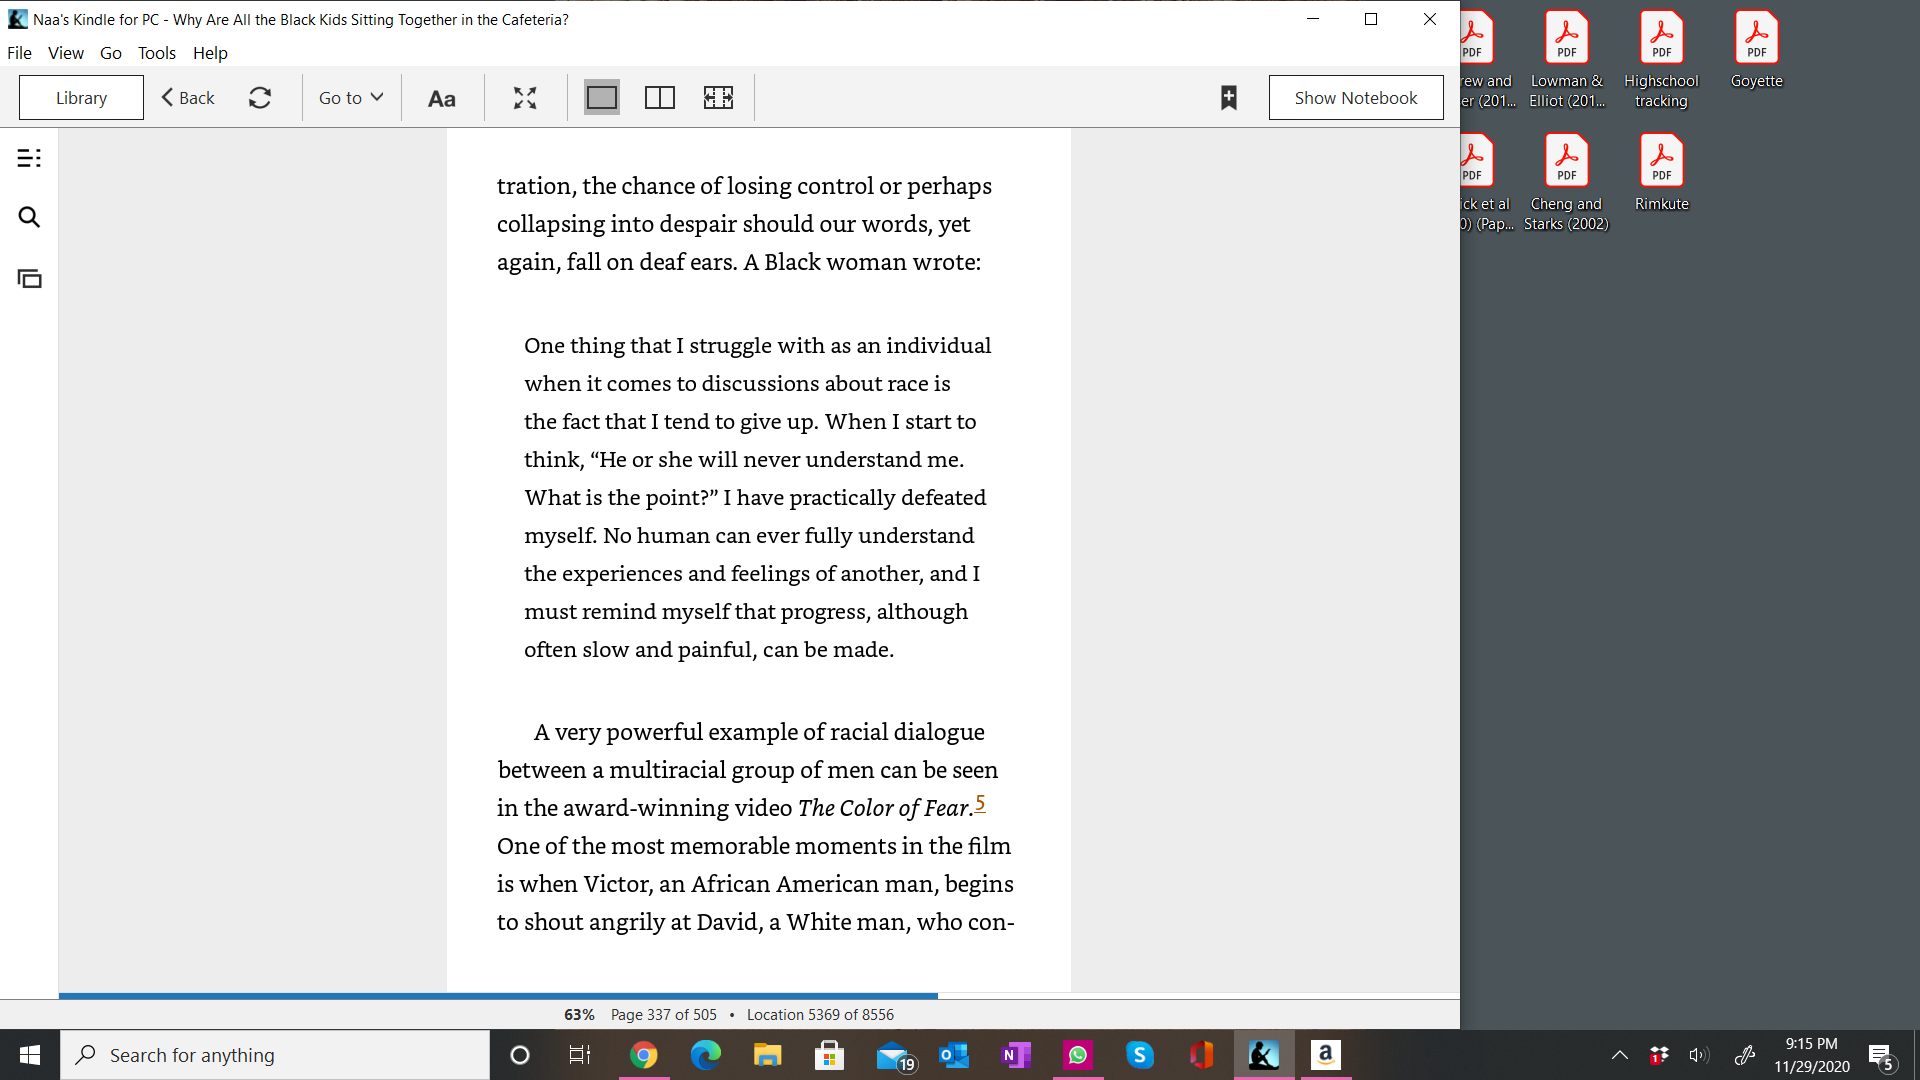Viewport: 1920px width, 1080px height.
Task: Expand the Go to dropdown
Action: pos(351,98)
